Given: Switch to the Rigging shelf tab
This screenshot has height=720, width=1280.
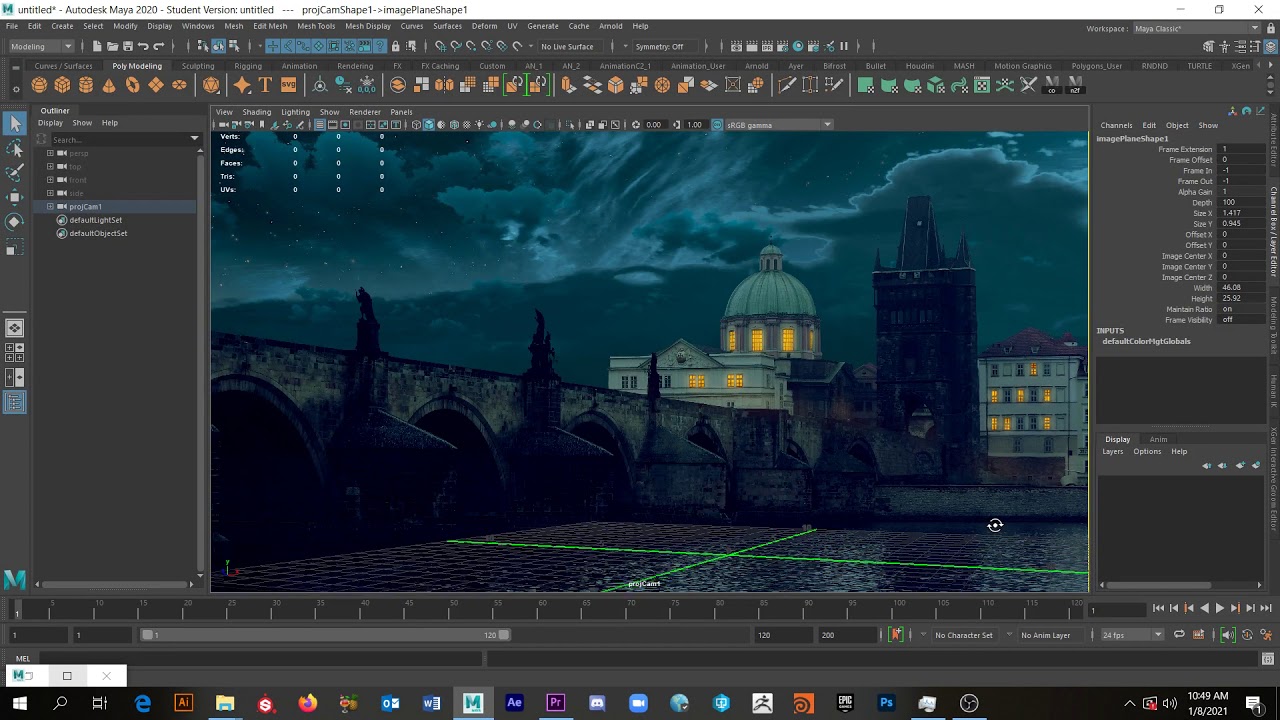Looking at the screenshot, I should pos(248,66).
